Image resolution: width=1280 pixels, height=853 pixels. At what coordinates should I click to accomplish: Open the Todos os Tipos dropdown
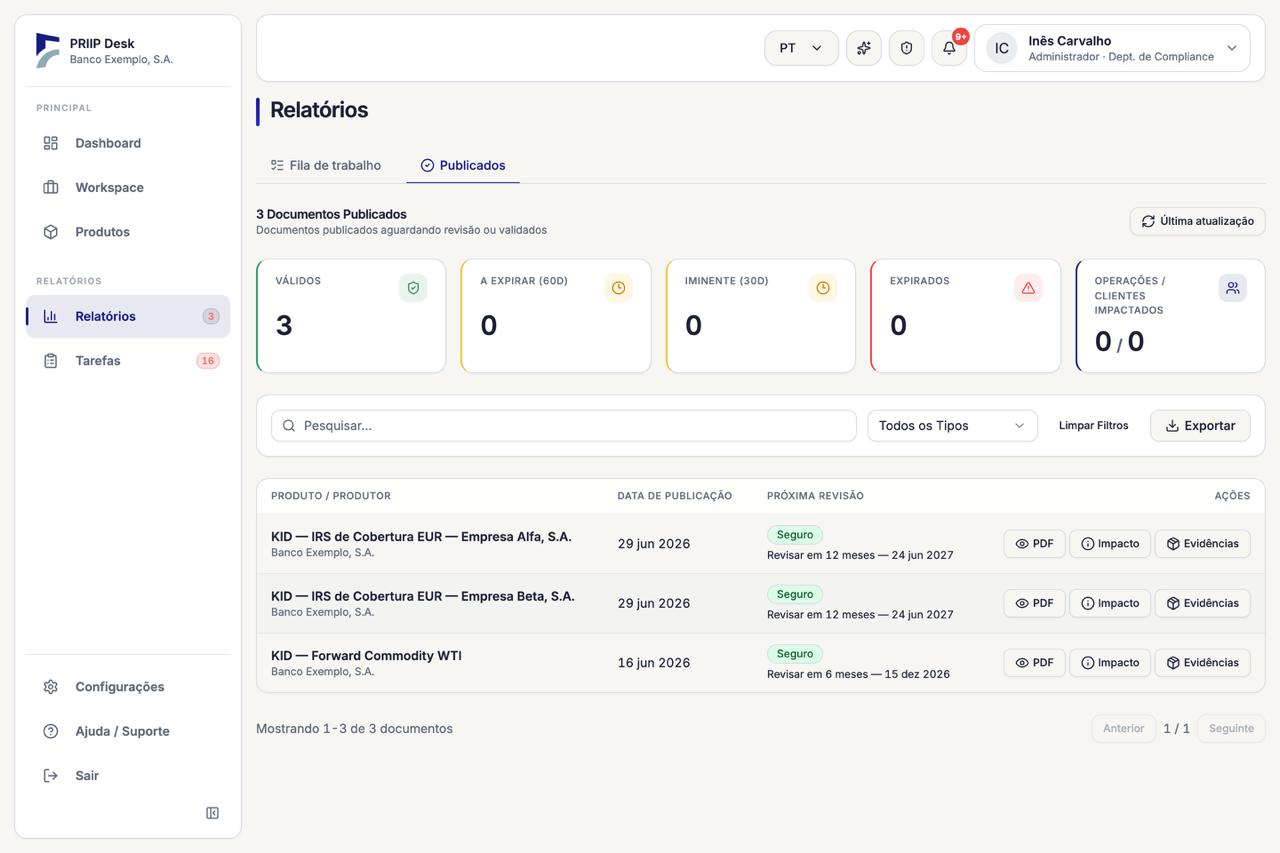click(x=952, y=425)
